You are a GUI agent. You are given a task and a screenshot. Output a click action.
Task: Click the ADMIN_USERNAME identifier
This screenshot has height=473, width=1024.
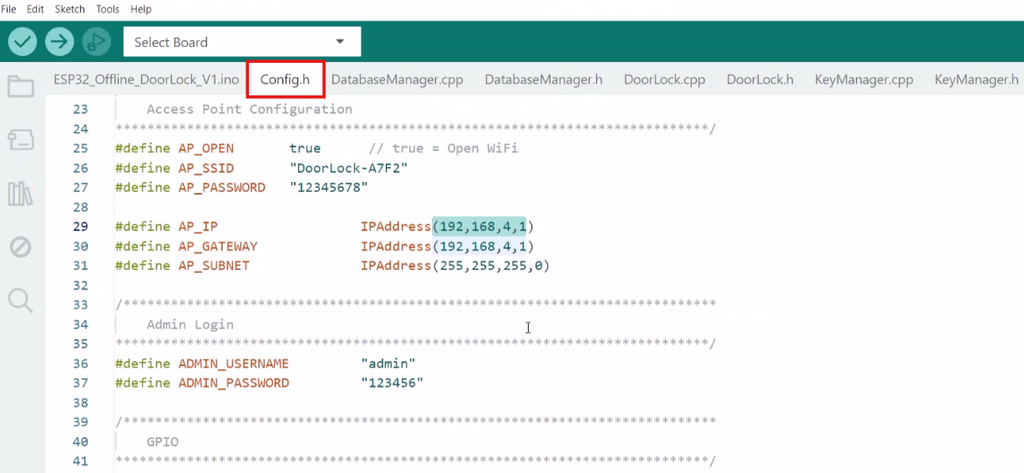point(233,363)
